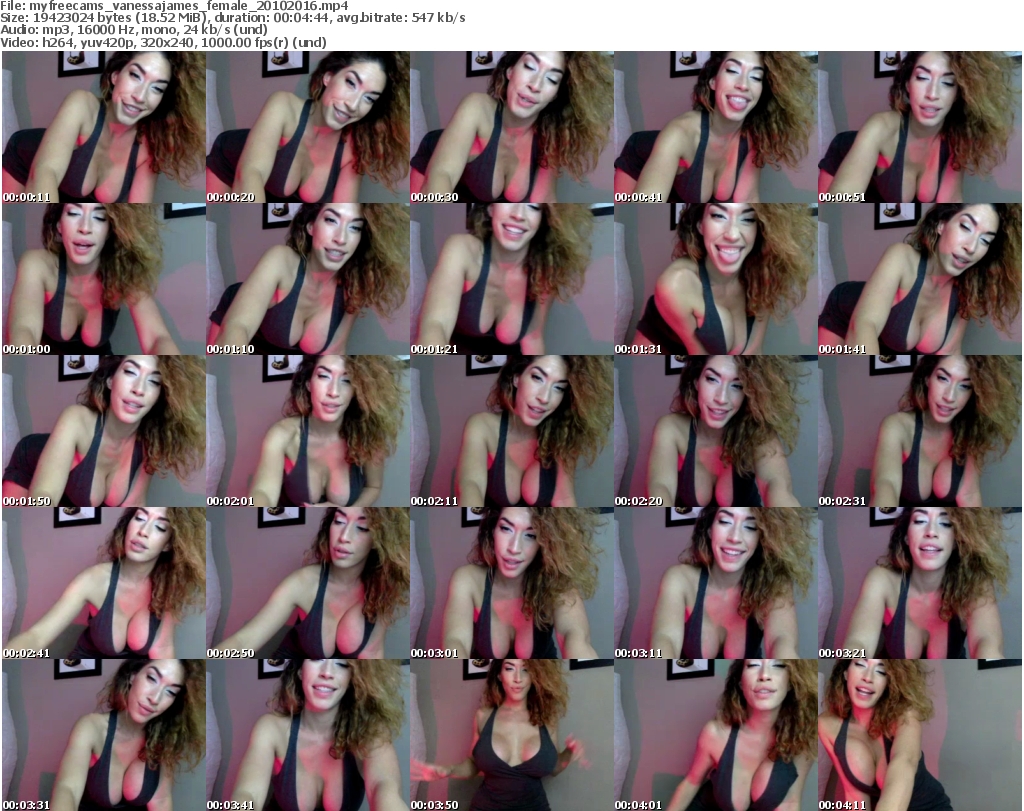Image resolution: width=1024 pixels, height=811 pixels.
Task: View the thumbnail frame stamped 00:03:31
Action: click(x=104, y=735)
